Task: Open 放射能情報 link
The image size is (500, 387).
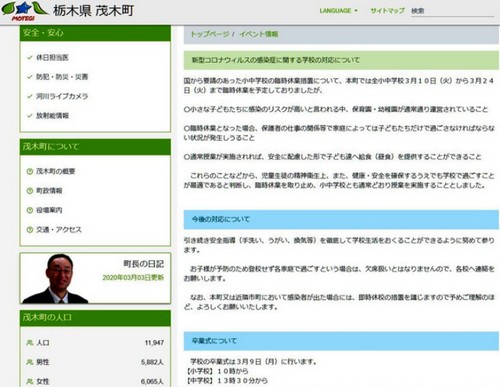Action: point(52,116)
